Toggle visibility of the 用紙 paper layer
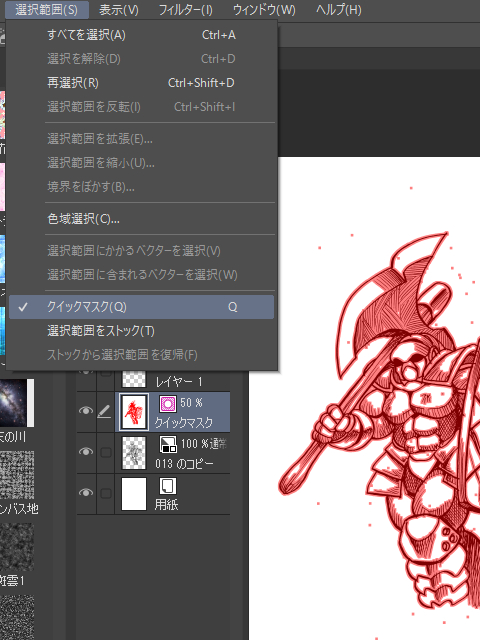 pos(86,493)
